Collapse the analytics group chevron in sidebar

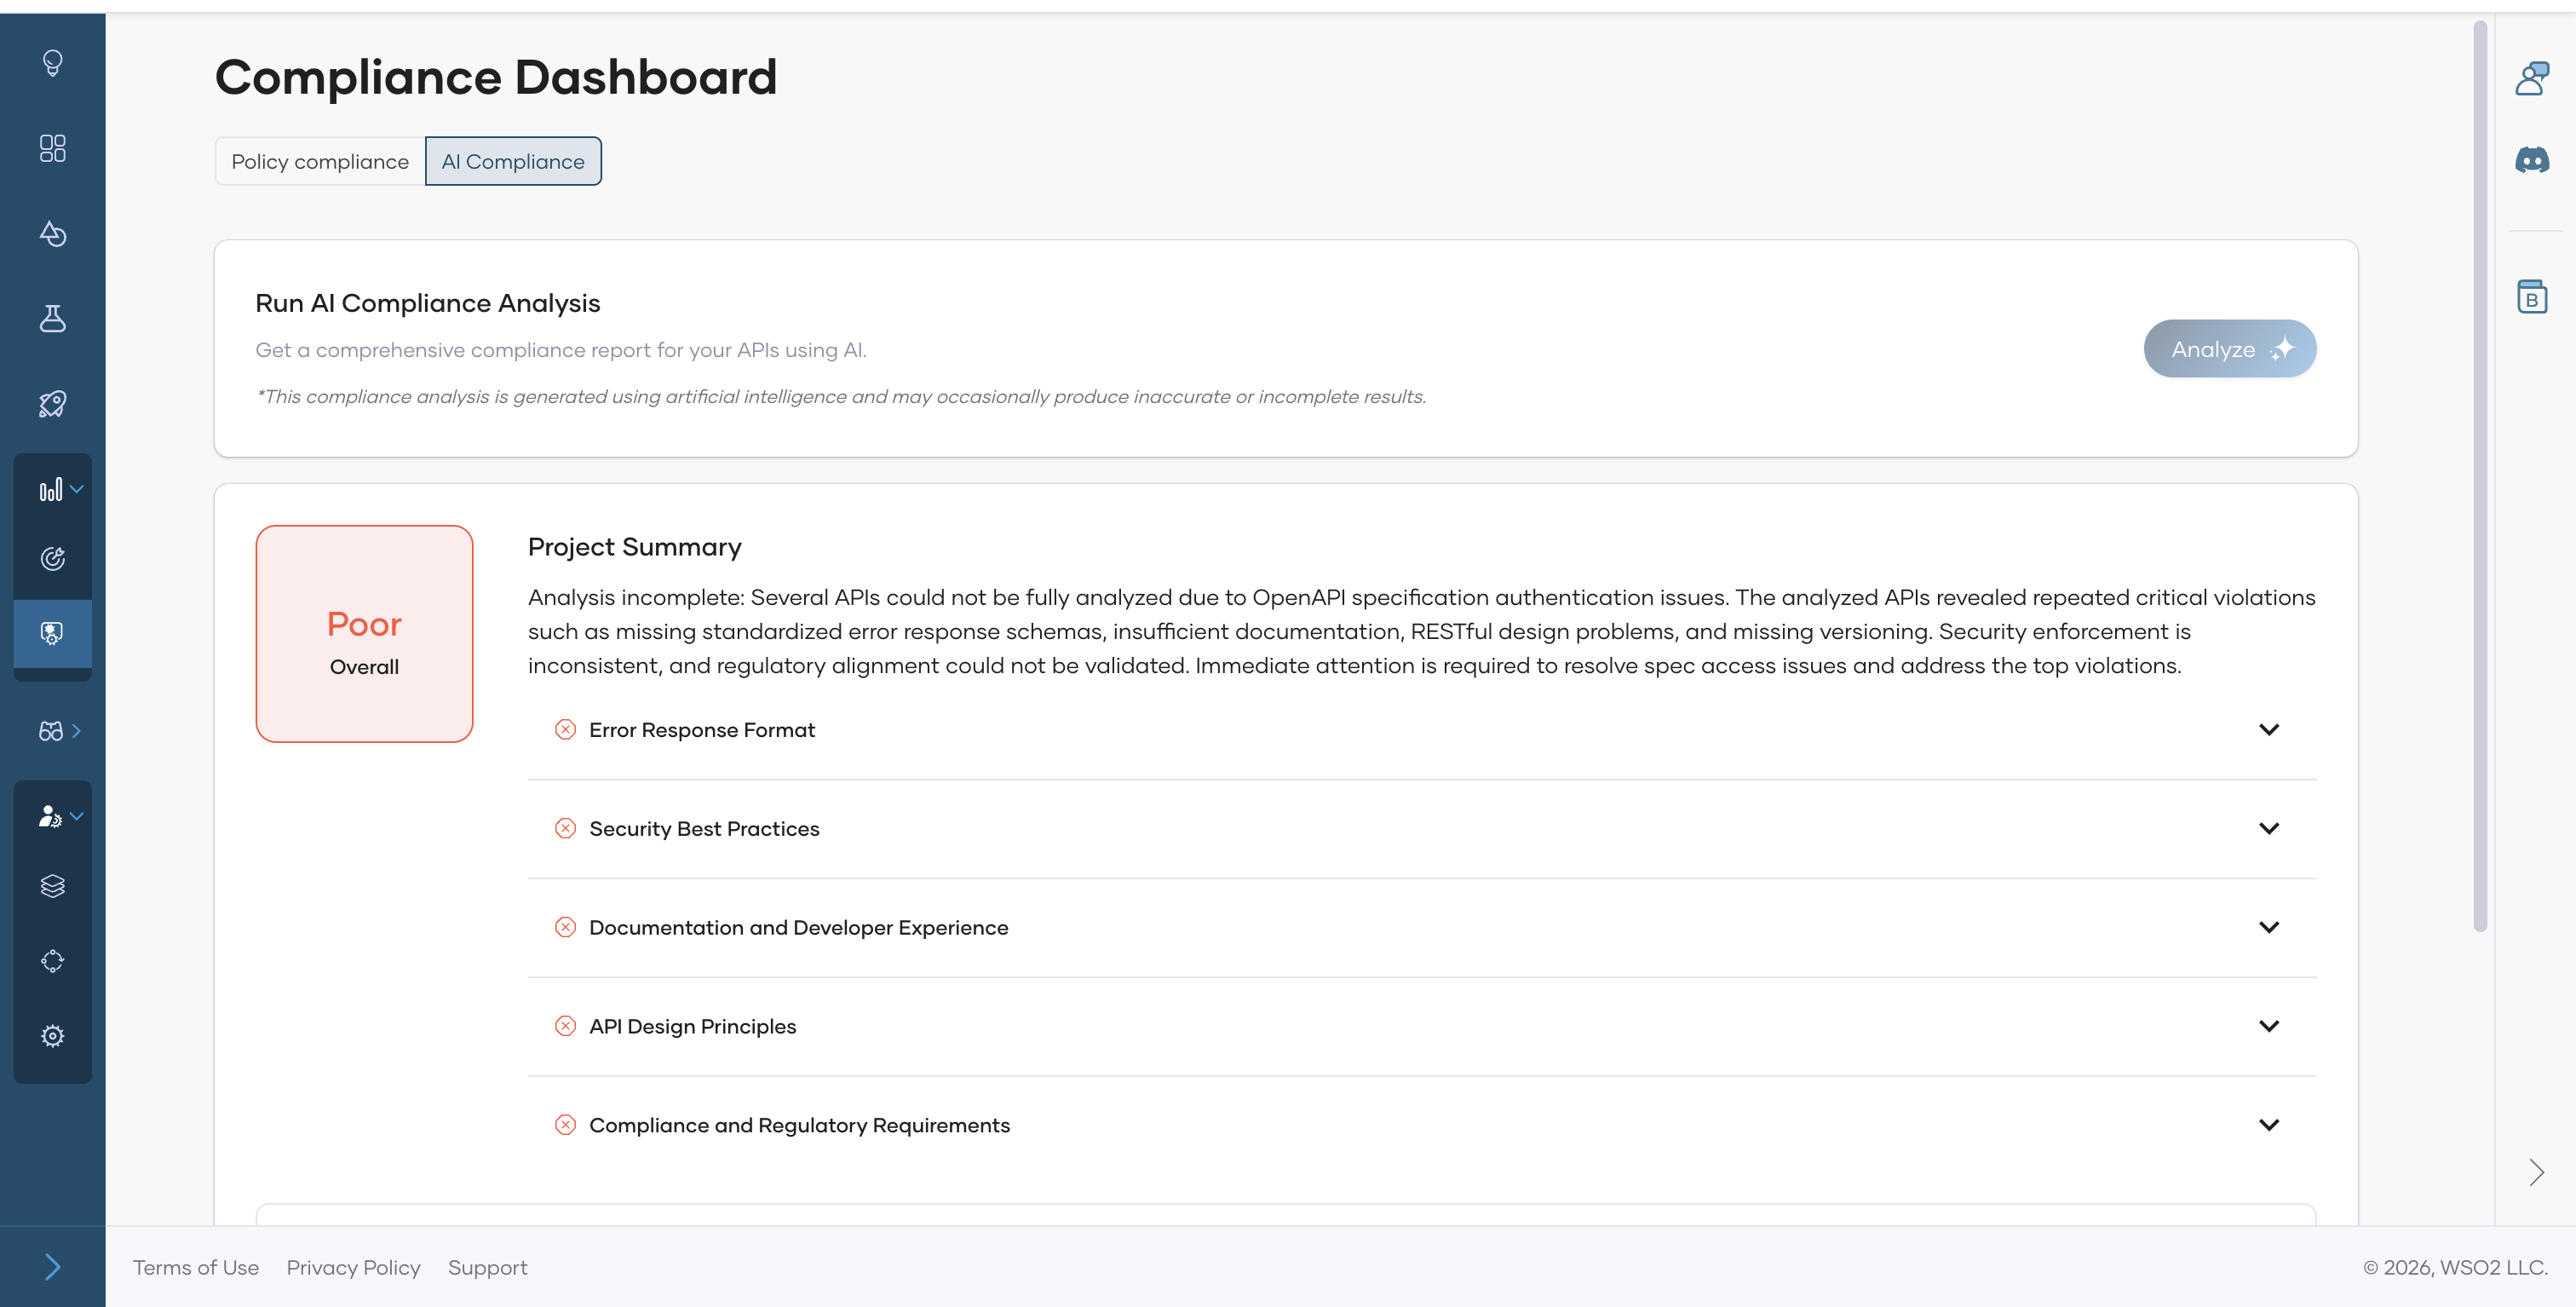coord(77,489)
